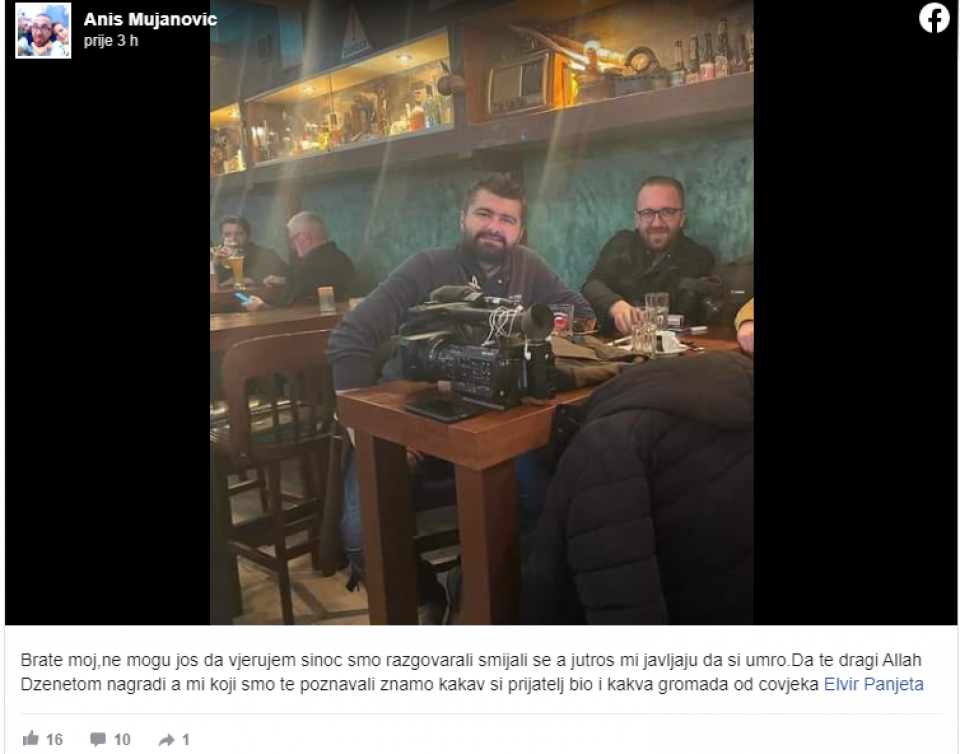Image resolution: width=960 pixels, height=754 pixels.
Task: View the 16 likes count
Action: click(x=54, y=739)
